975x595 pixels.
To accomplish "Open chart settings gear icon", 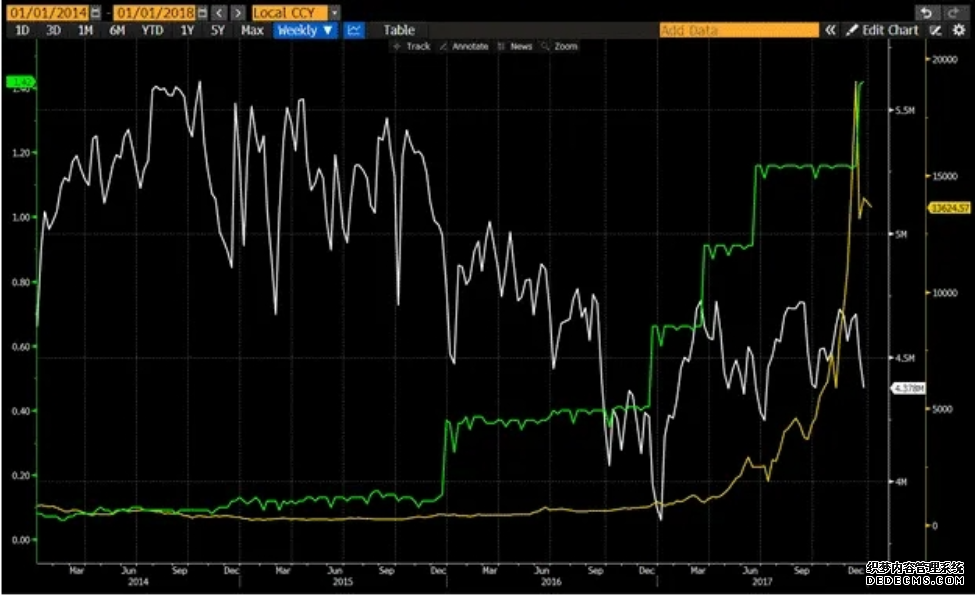I will (958, 30).
